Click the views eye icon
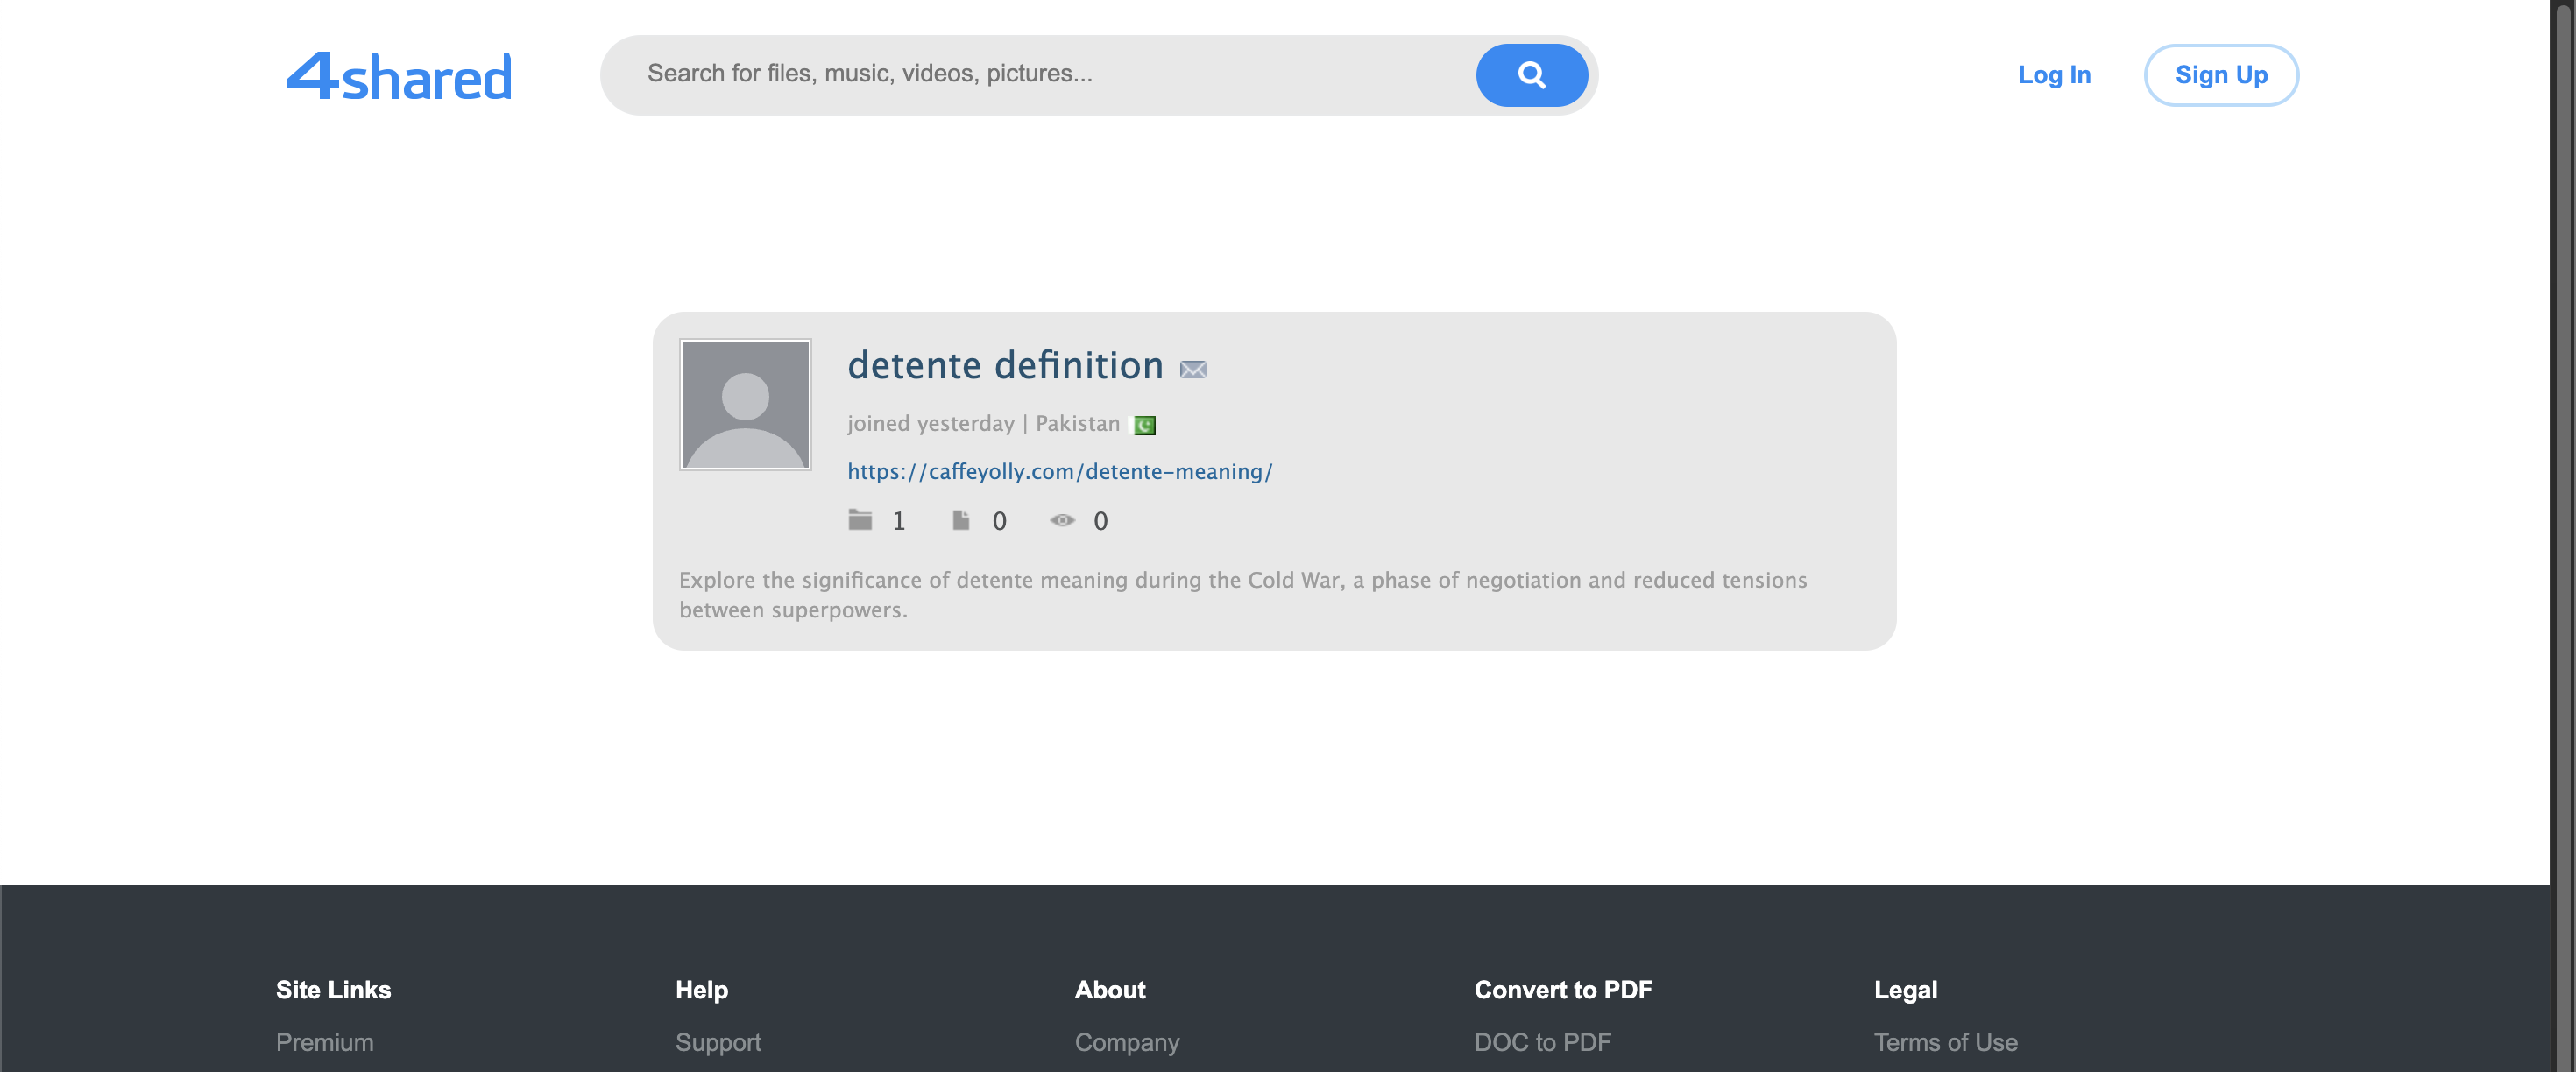The width and height of the screenshot is (2576, 1072). click(1062, 520)
